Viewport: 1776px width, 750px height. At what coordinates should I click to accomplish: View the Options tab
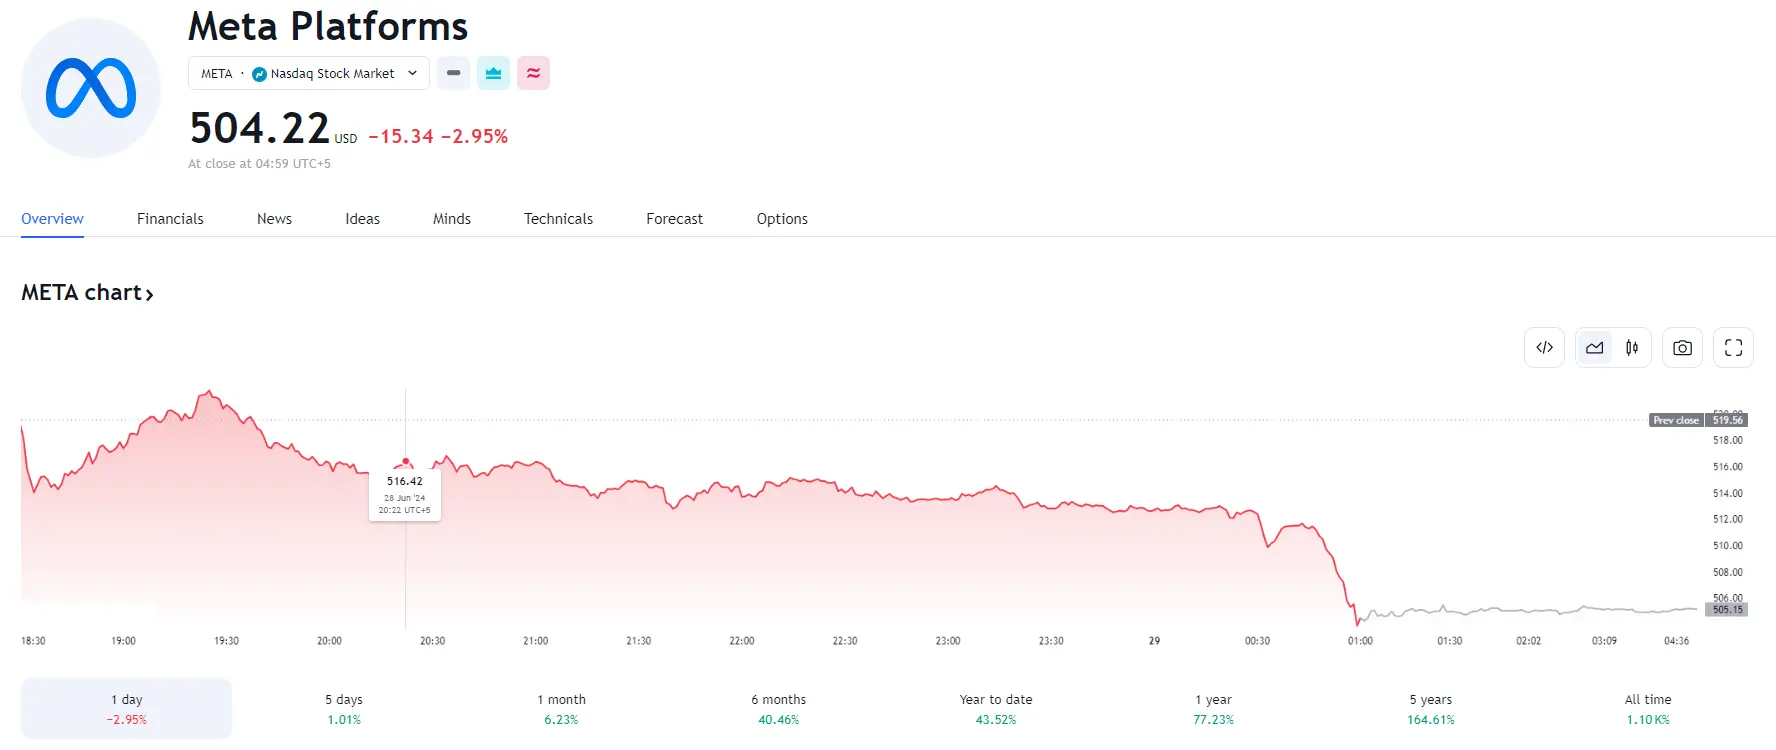coord(782,219)
